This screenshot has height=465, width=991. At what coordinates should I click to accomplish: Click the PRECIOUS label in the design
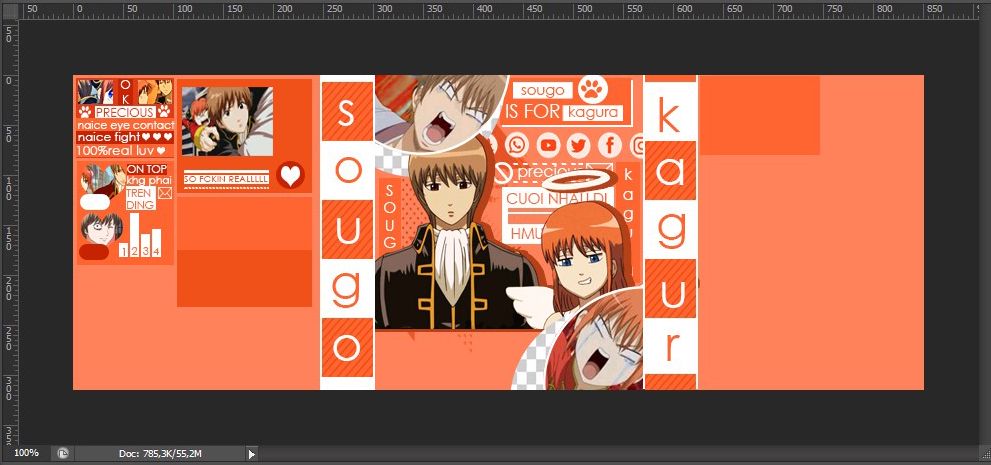click(124, 113)
